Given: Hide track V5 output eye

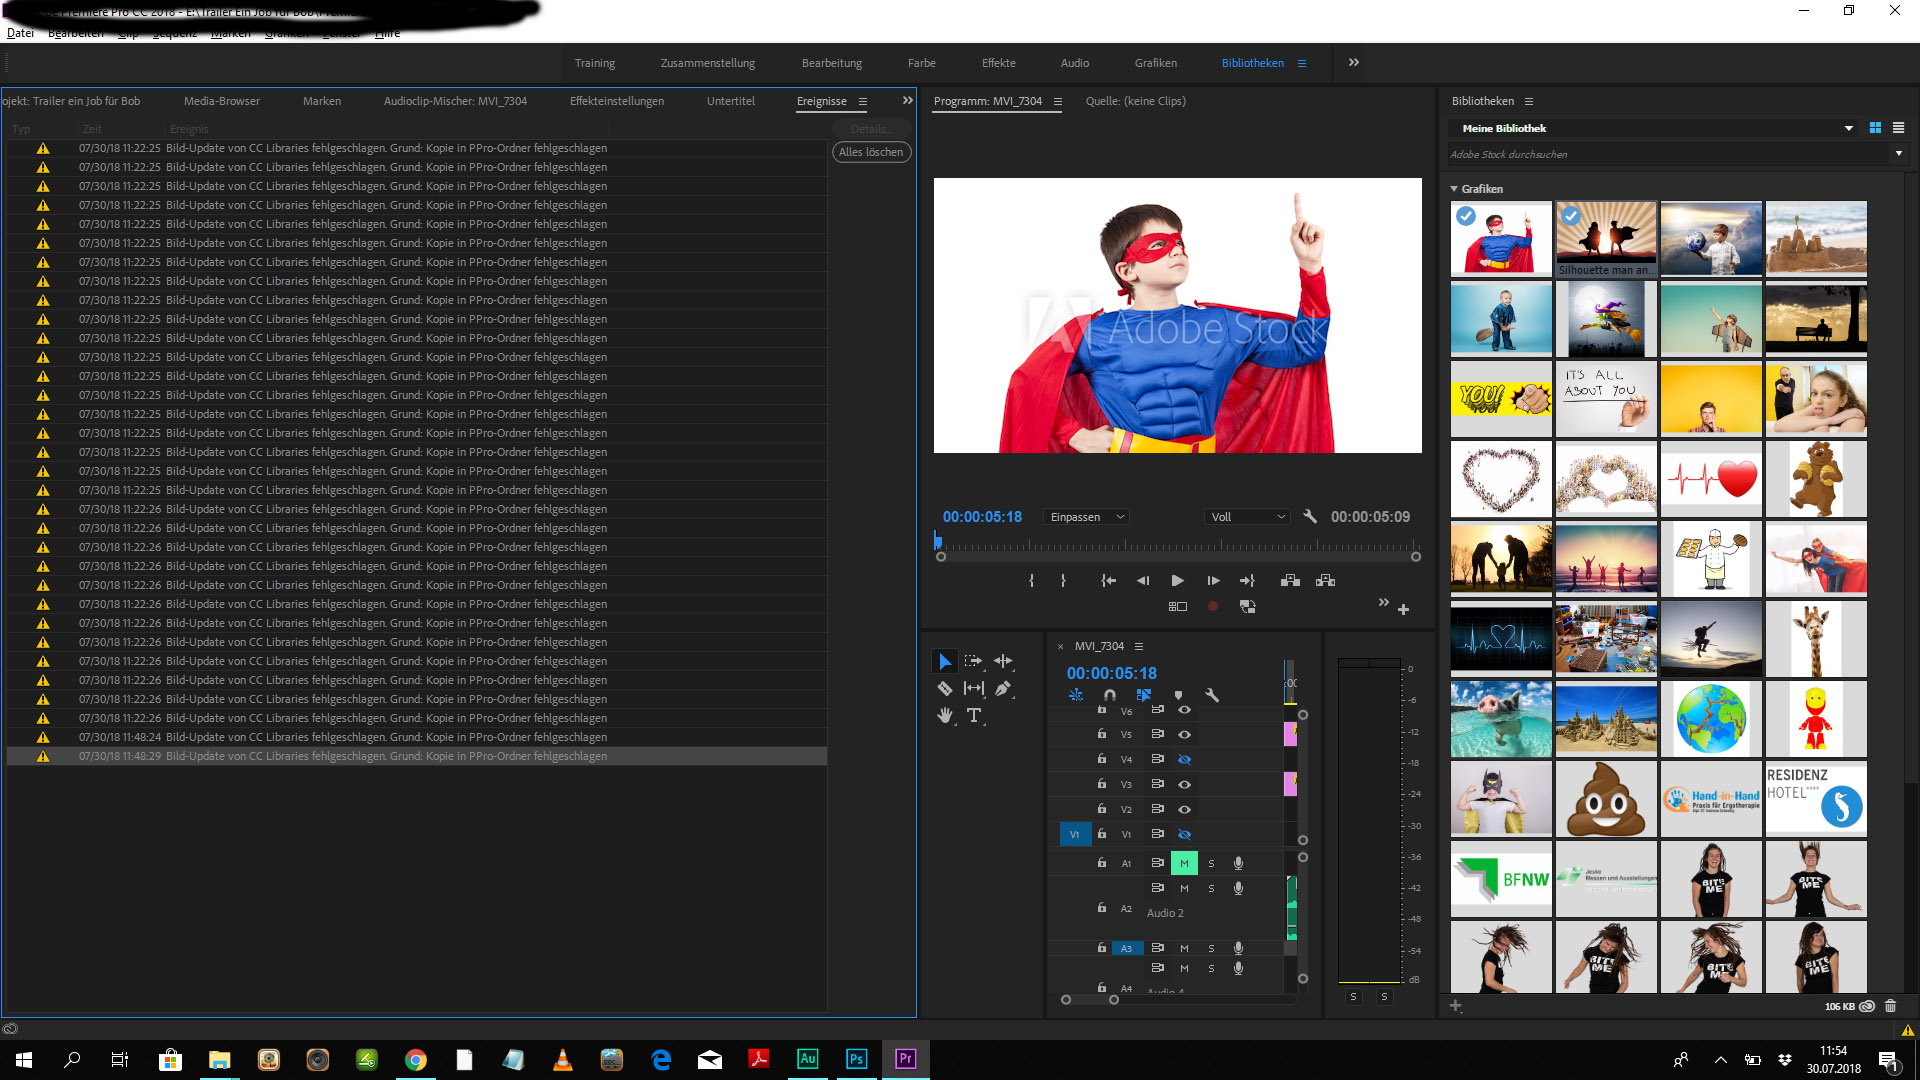Looking at the screenshot, I should coord(1184,734).
